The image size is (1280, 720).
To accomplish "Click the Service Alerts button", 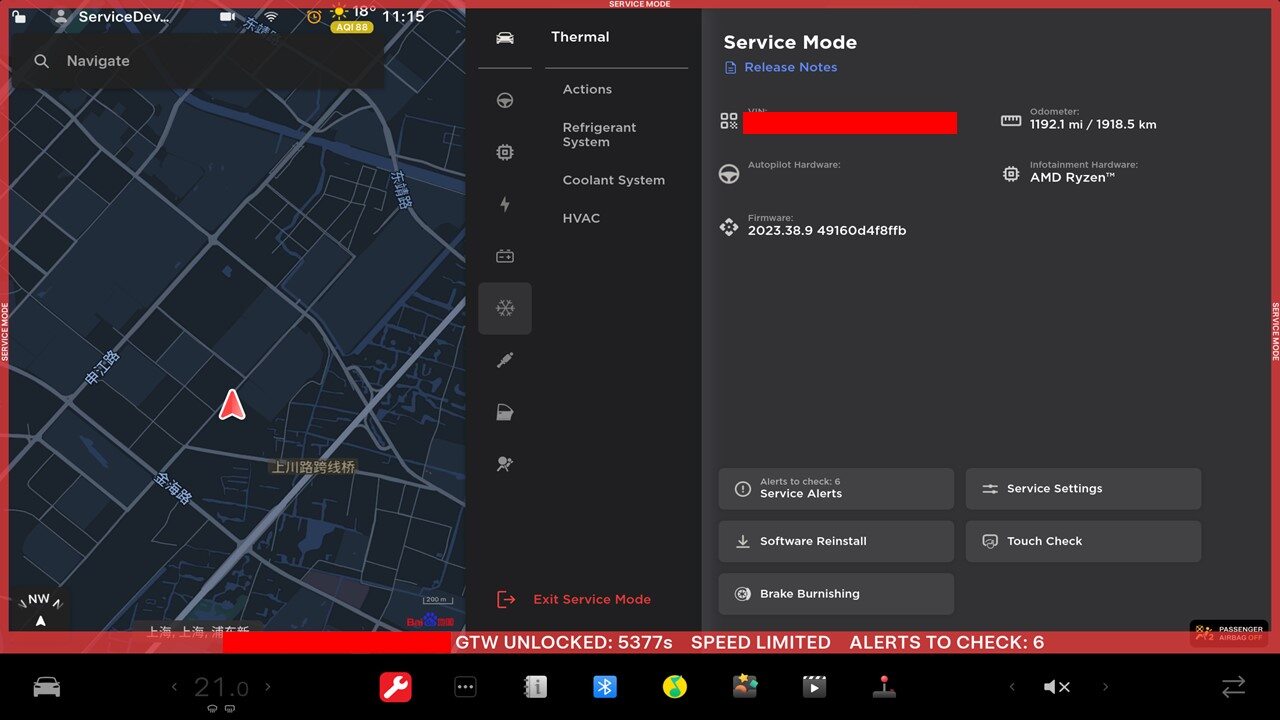I will tap(836, 489).
